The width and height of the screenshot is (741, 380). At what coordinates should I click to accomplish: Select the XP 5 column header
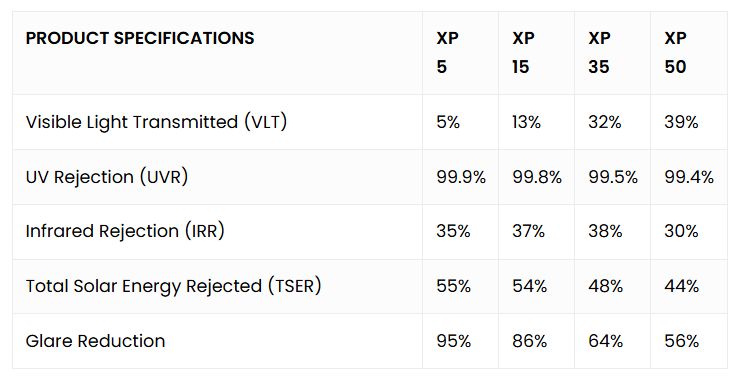tap(447, 52)
